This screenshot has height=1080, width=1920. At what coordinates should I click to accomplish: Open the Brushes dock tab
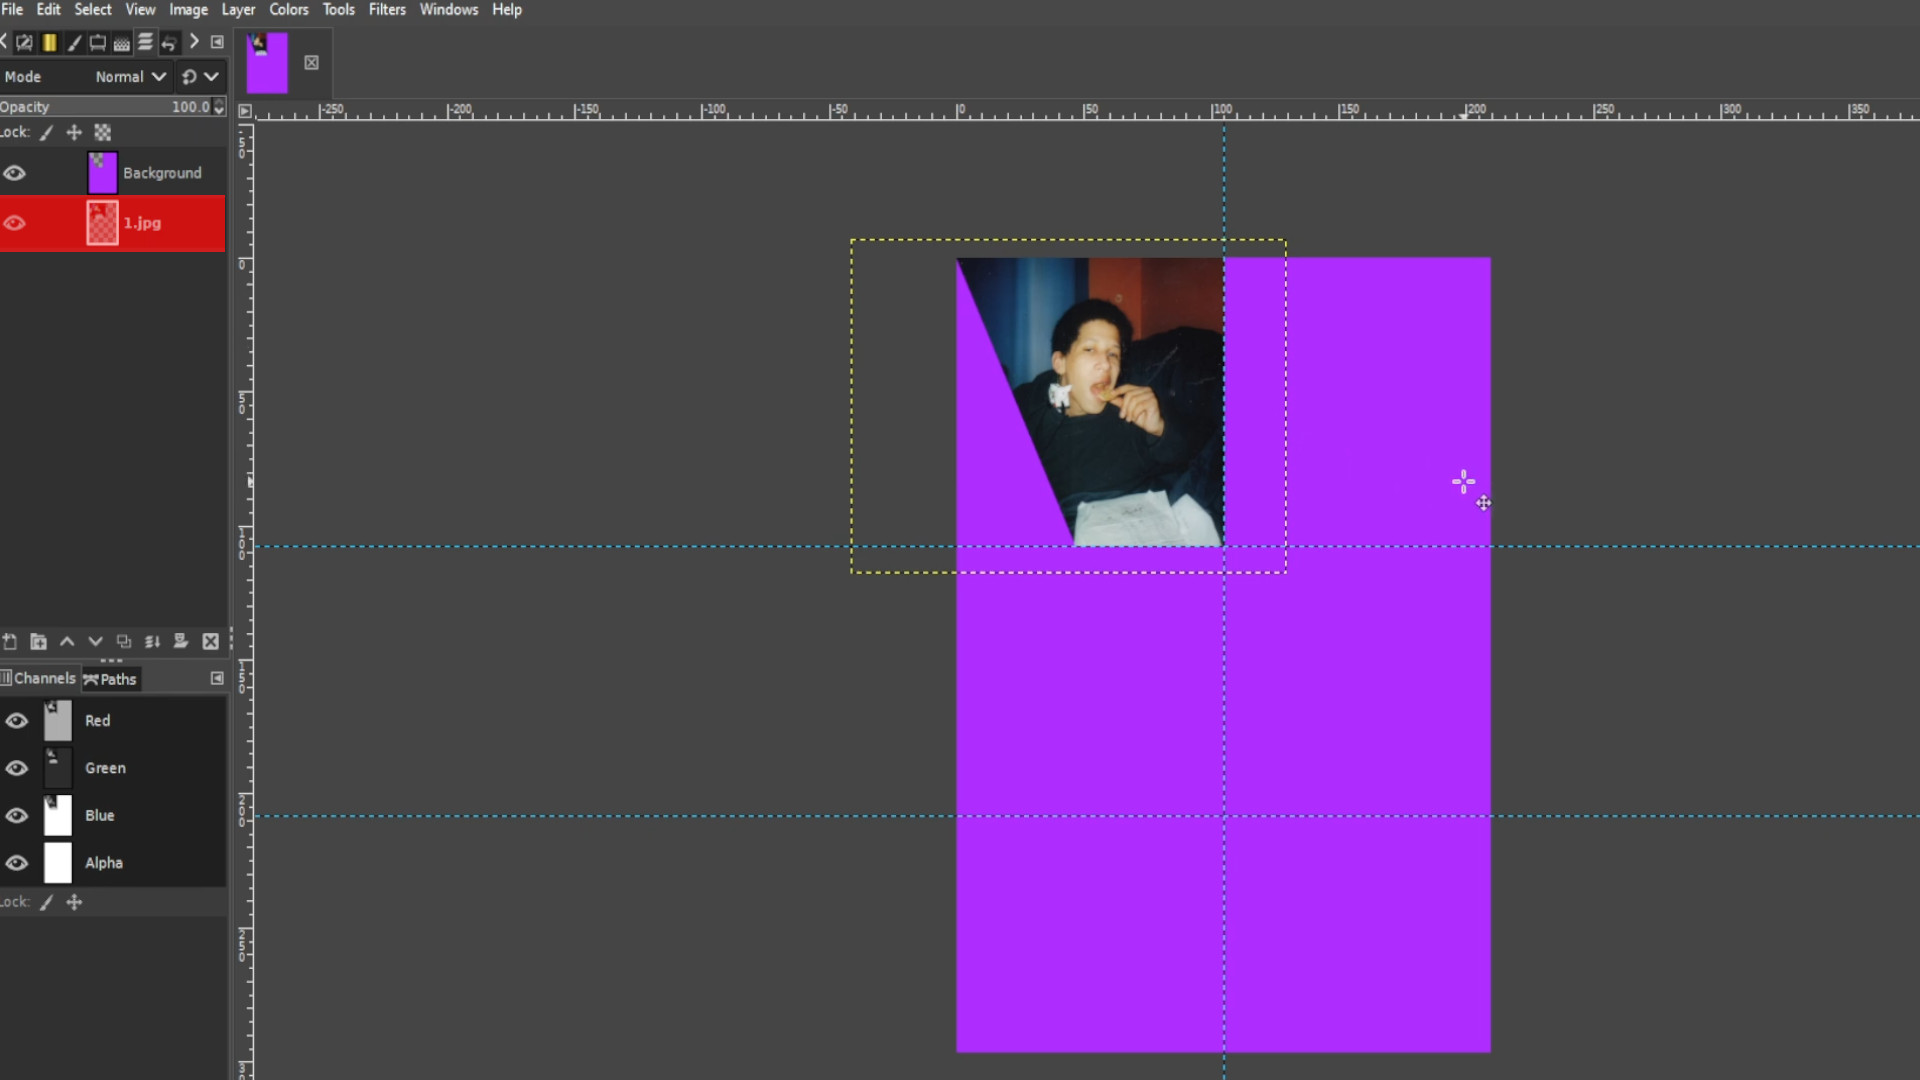(x=74, y=42)
